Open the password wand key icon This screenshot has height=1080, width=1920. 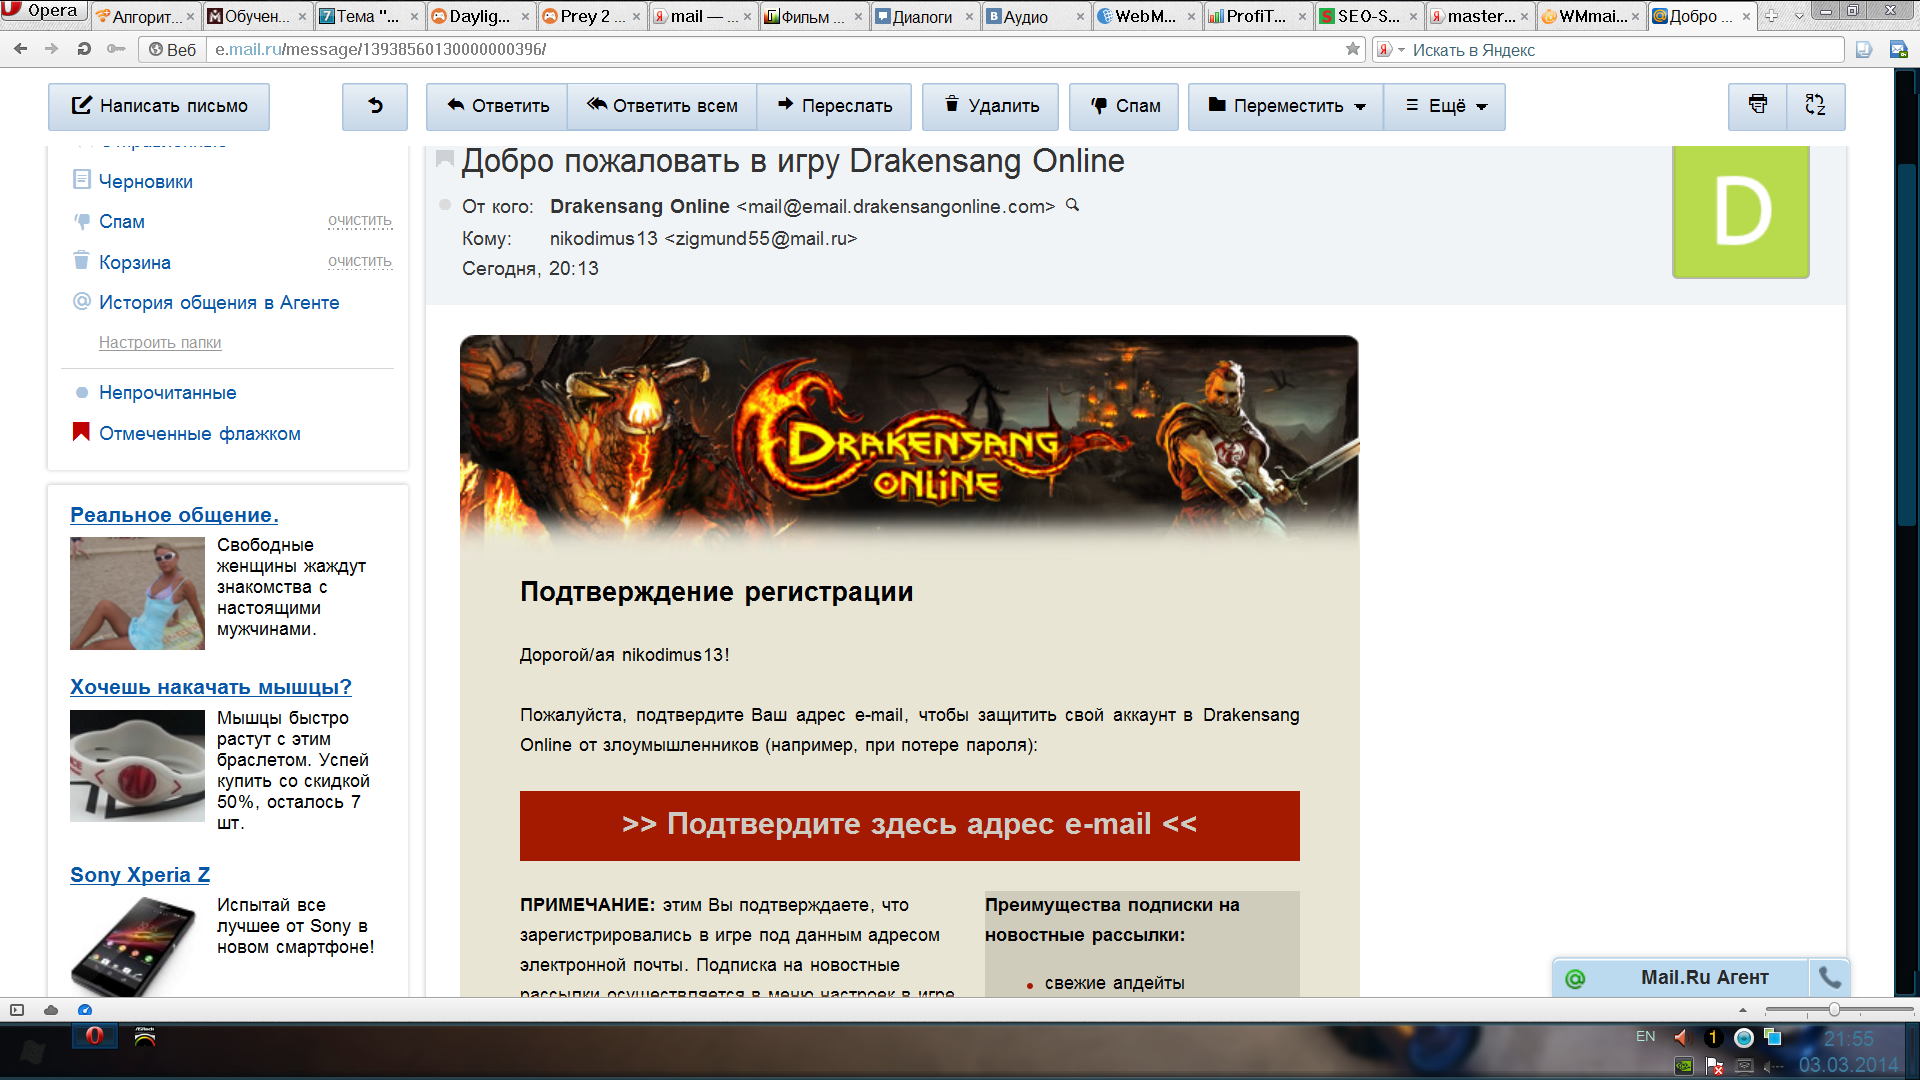pyautogui.click(x=116, y=49)
